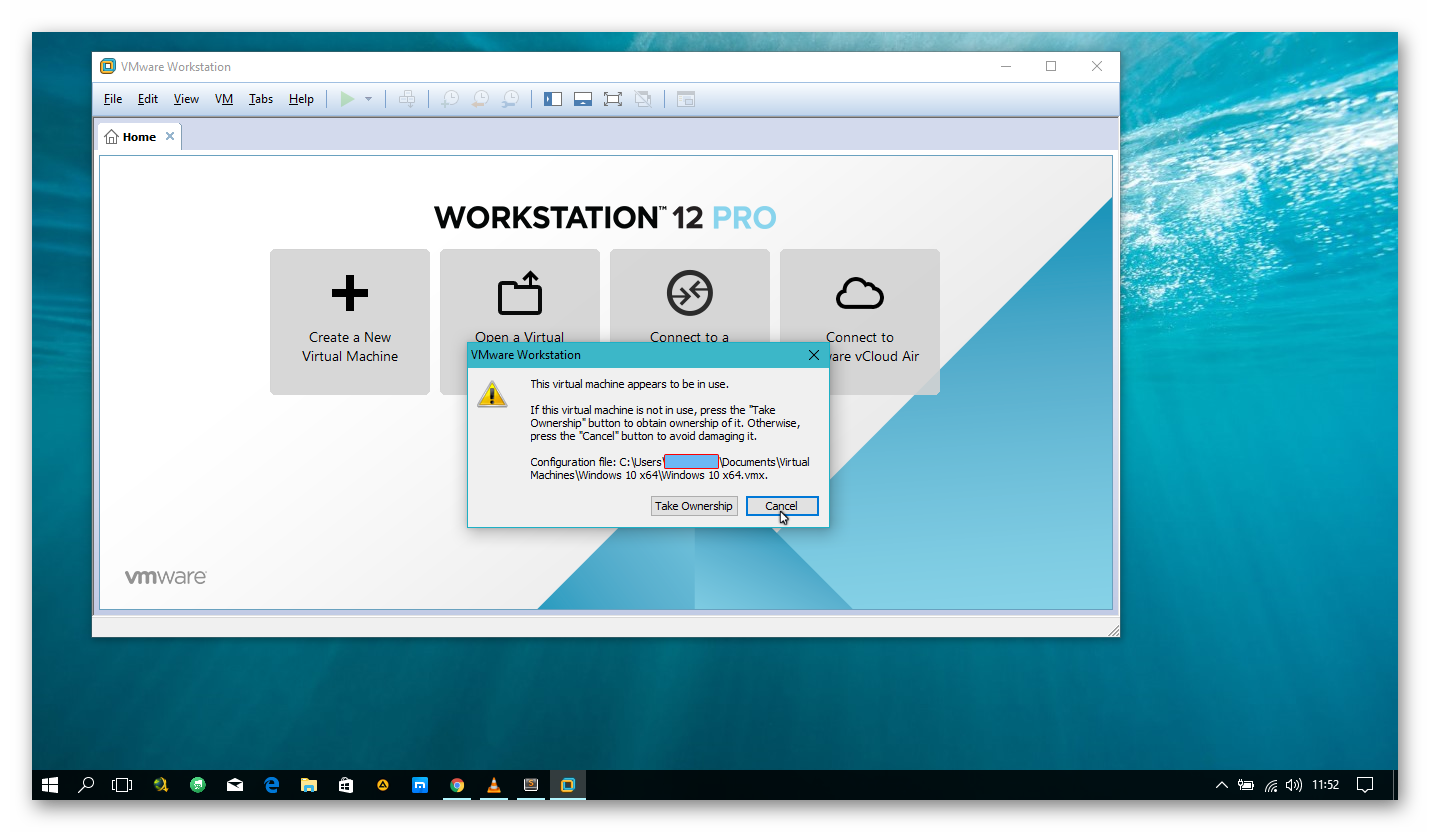The width and height of the screenshot is (1430, 832).
Task: Click the Connect to a Remote Server tile
Action: [x=690, y=296]
